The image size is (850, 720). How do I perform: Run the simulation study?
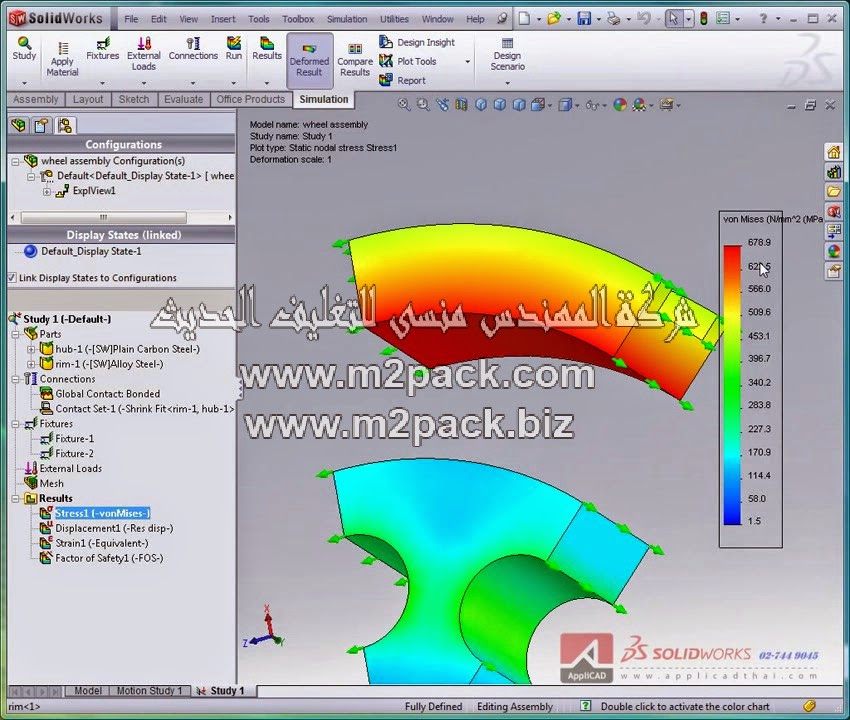tap(234, 49)
